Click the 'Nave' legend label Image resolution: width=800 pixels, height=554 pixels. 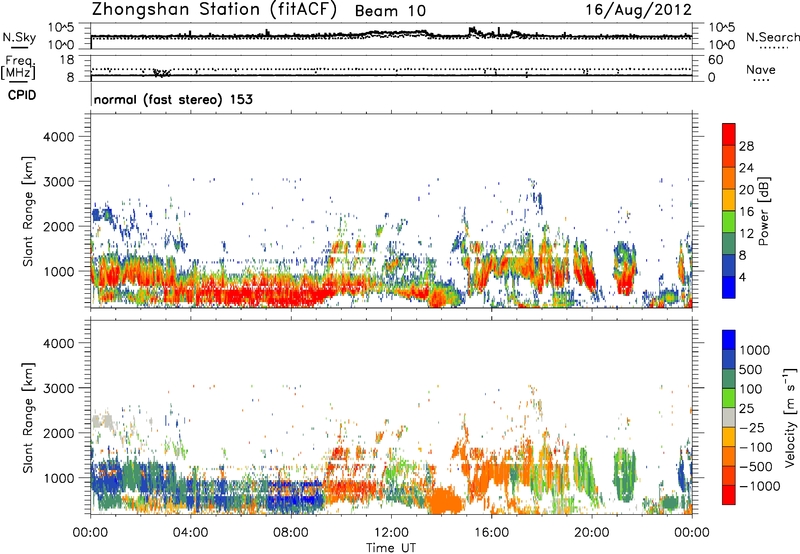[761, 70]
